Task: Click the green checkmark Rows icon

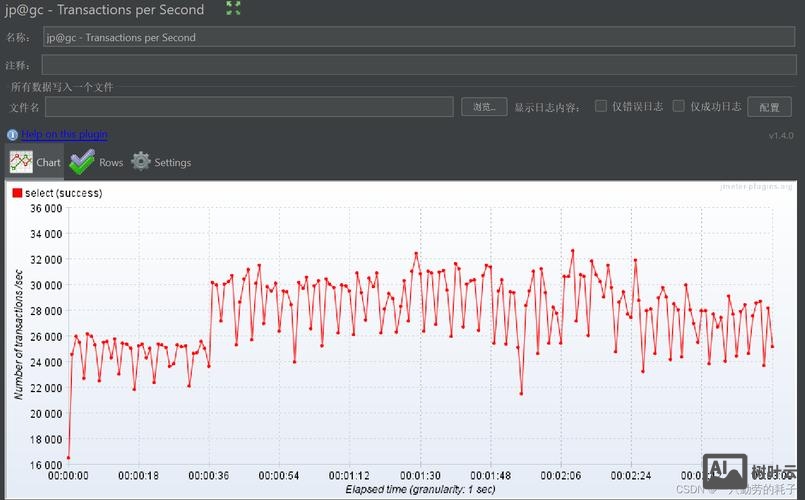Action: click(x=82, y=162)
